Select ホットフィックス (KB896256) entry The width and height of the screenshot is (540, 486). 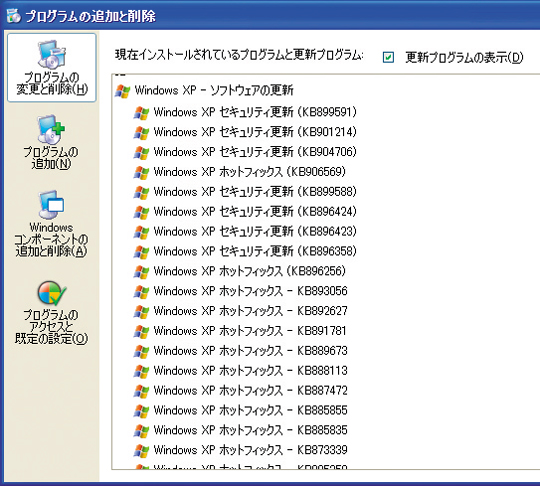pos(249,271)
